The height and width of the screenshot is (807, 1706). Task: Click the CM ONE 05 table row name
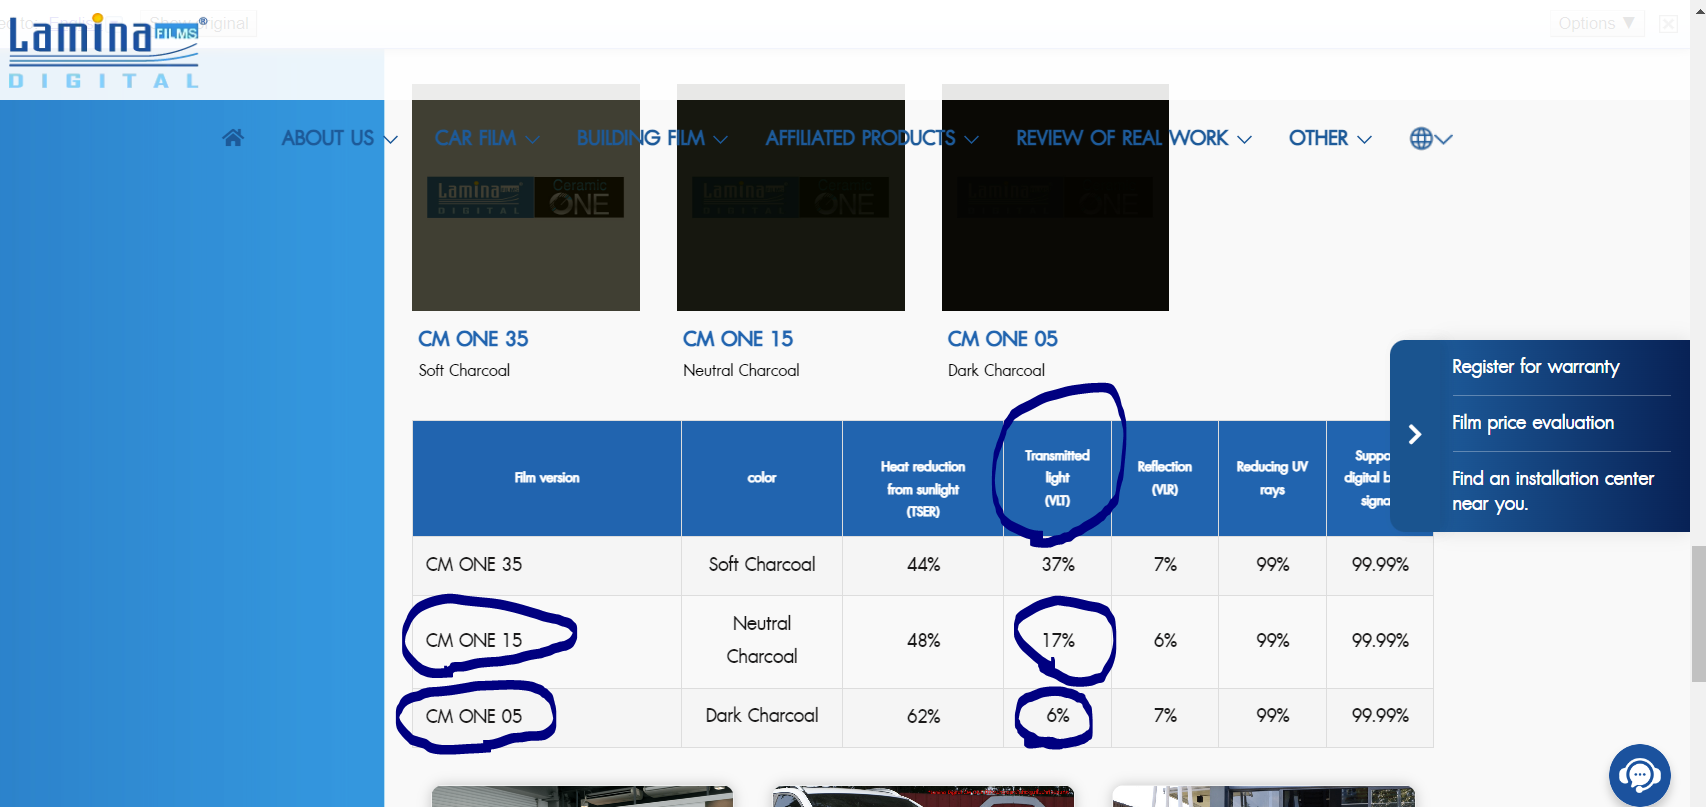(x=474, y=717)
